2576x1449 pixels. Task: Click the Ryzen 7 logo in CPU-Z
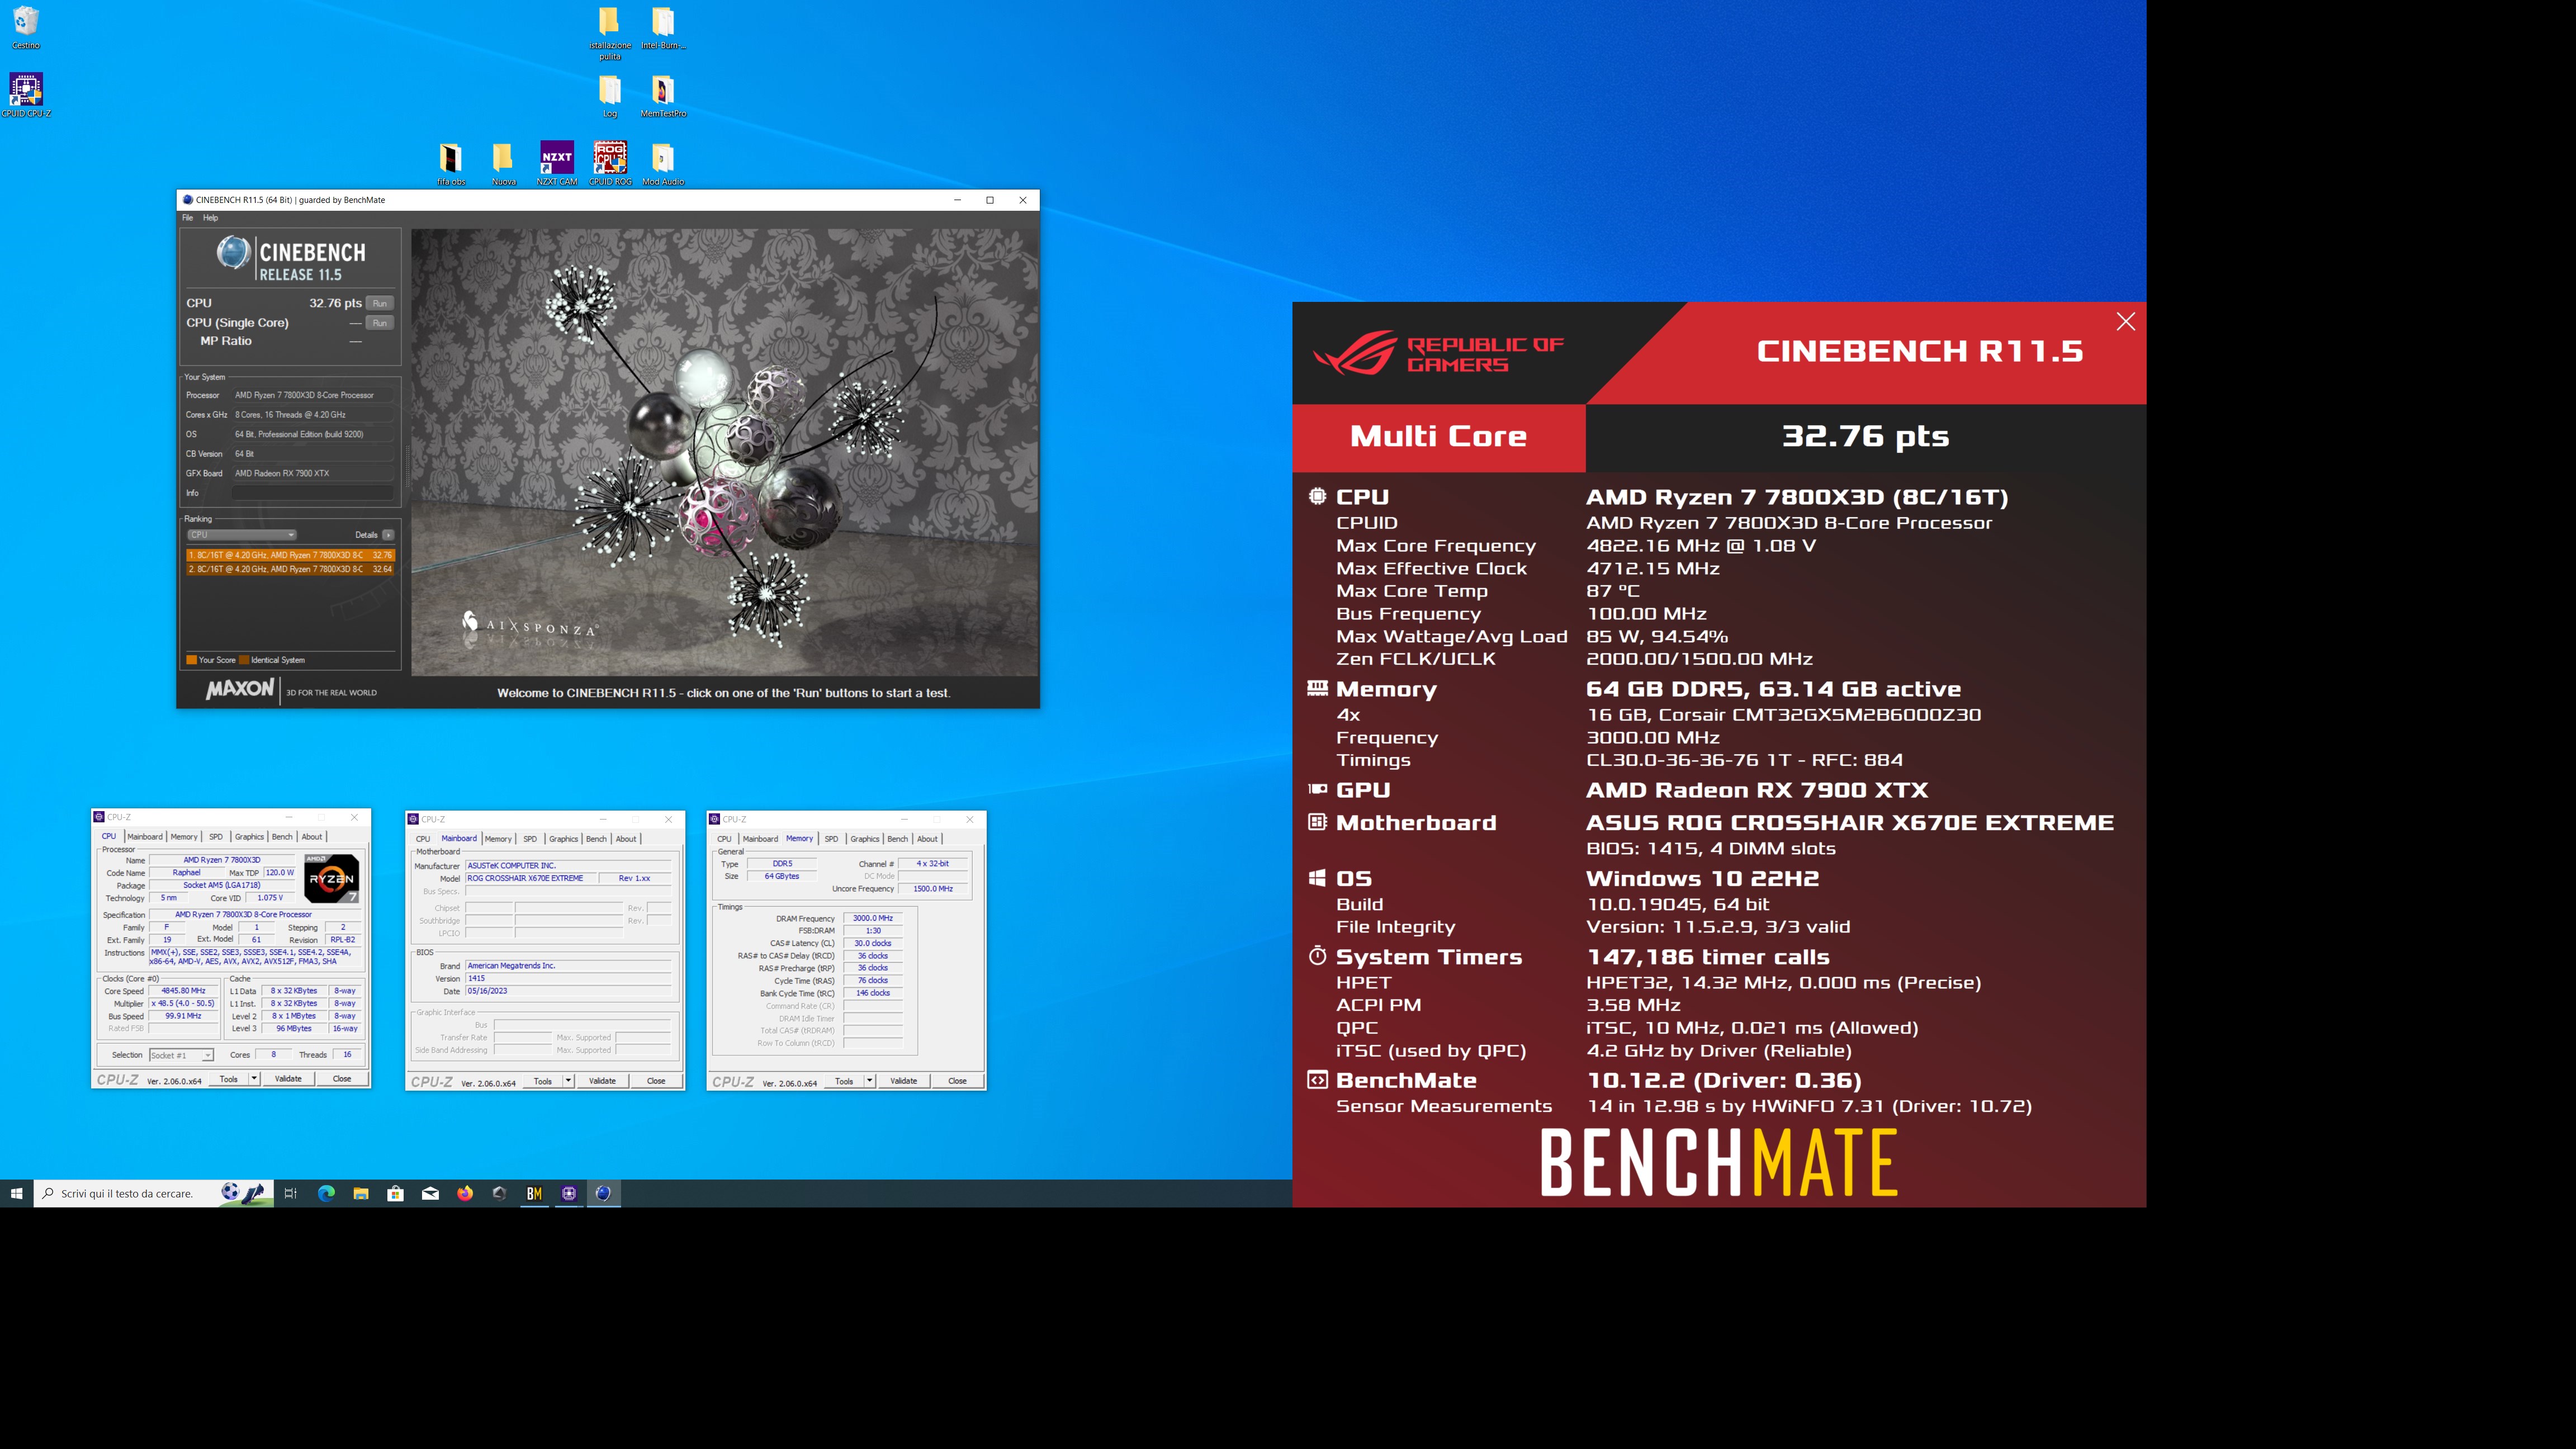331,878
